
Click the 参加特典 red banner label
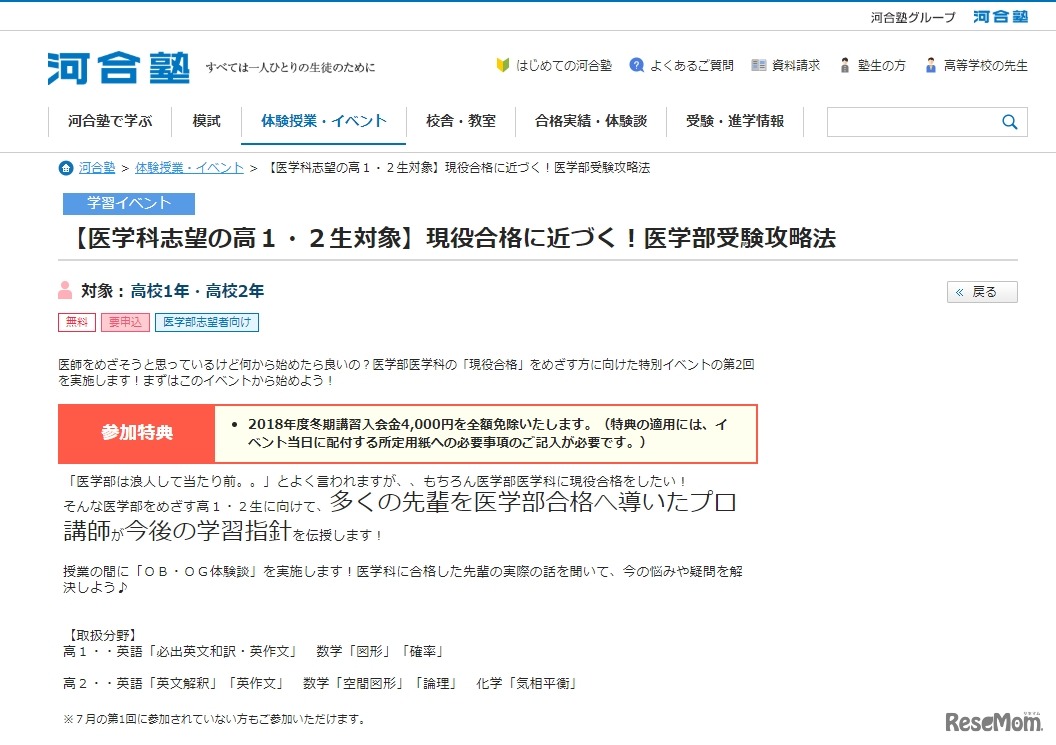coord(137,433)
